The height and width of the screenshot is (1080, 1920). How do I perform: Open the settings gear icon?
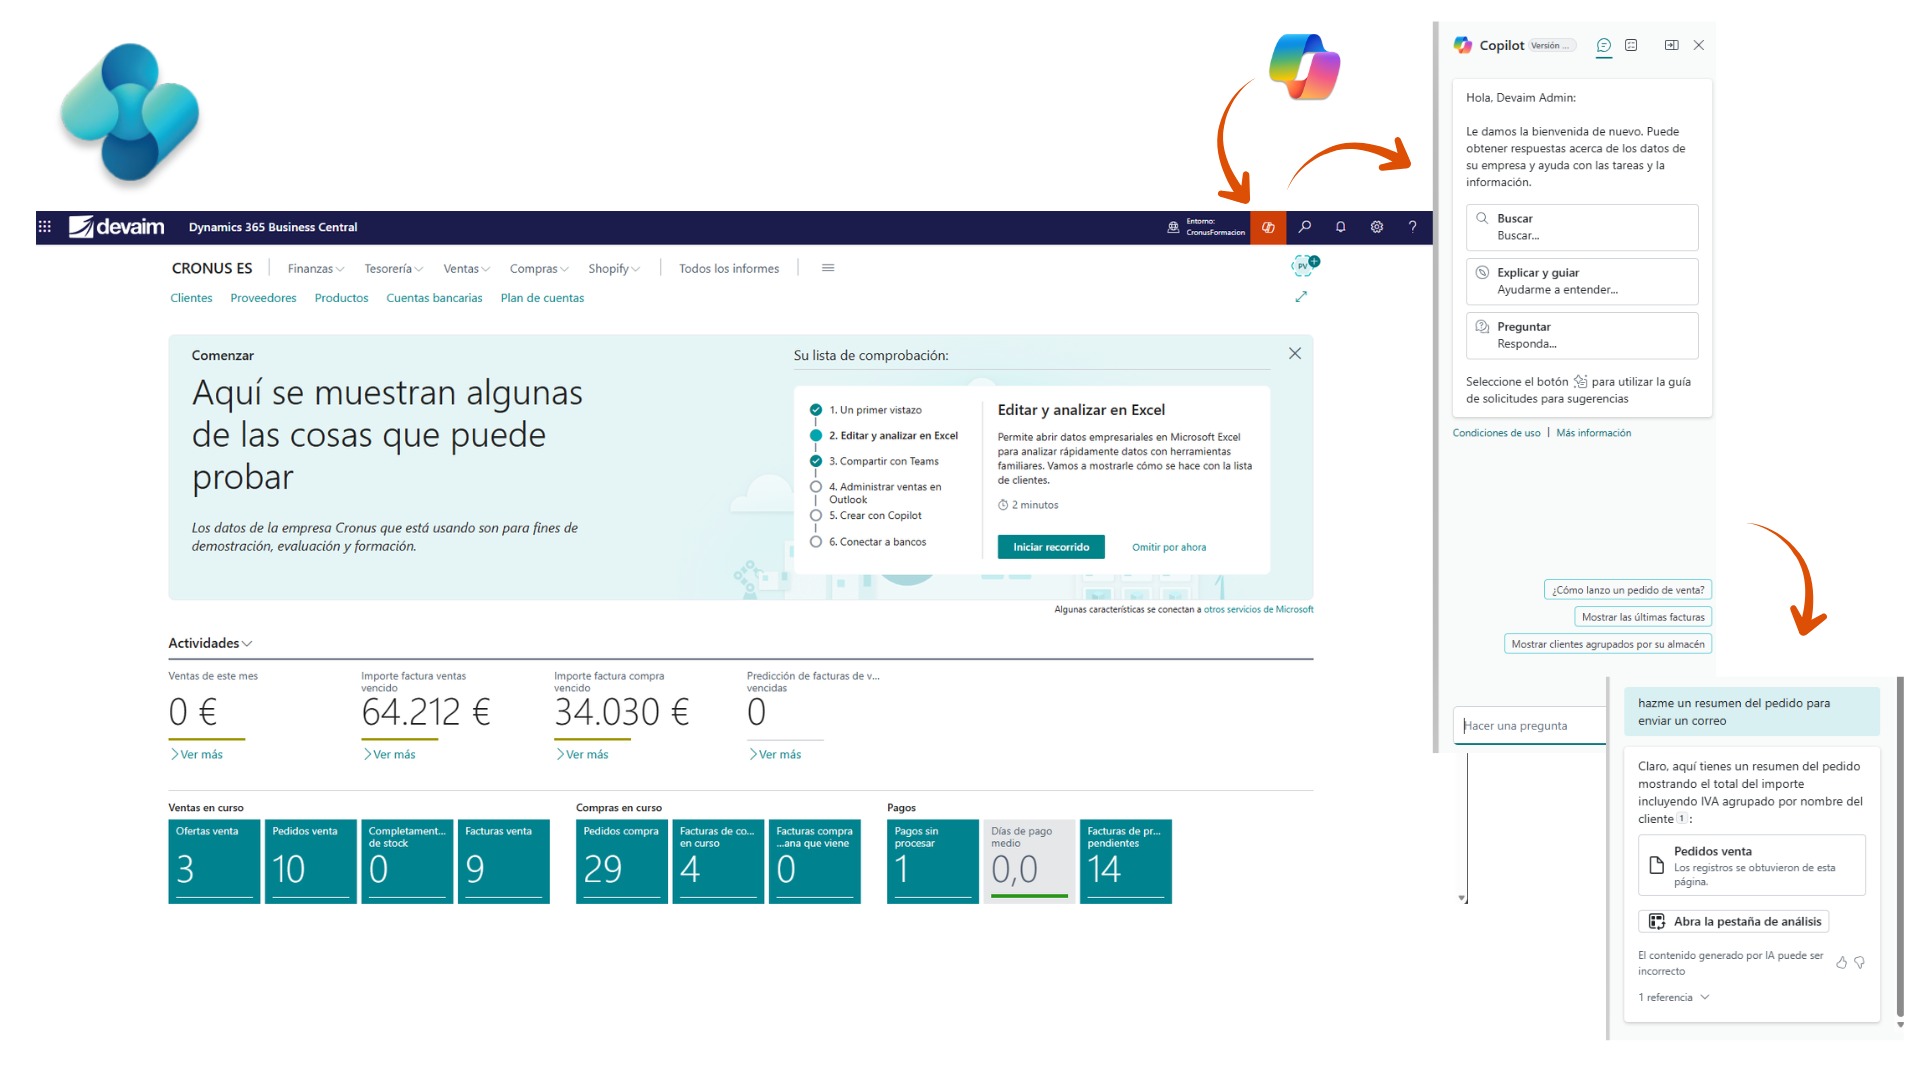point(1376,227)
